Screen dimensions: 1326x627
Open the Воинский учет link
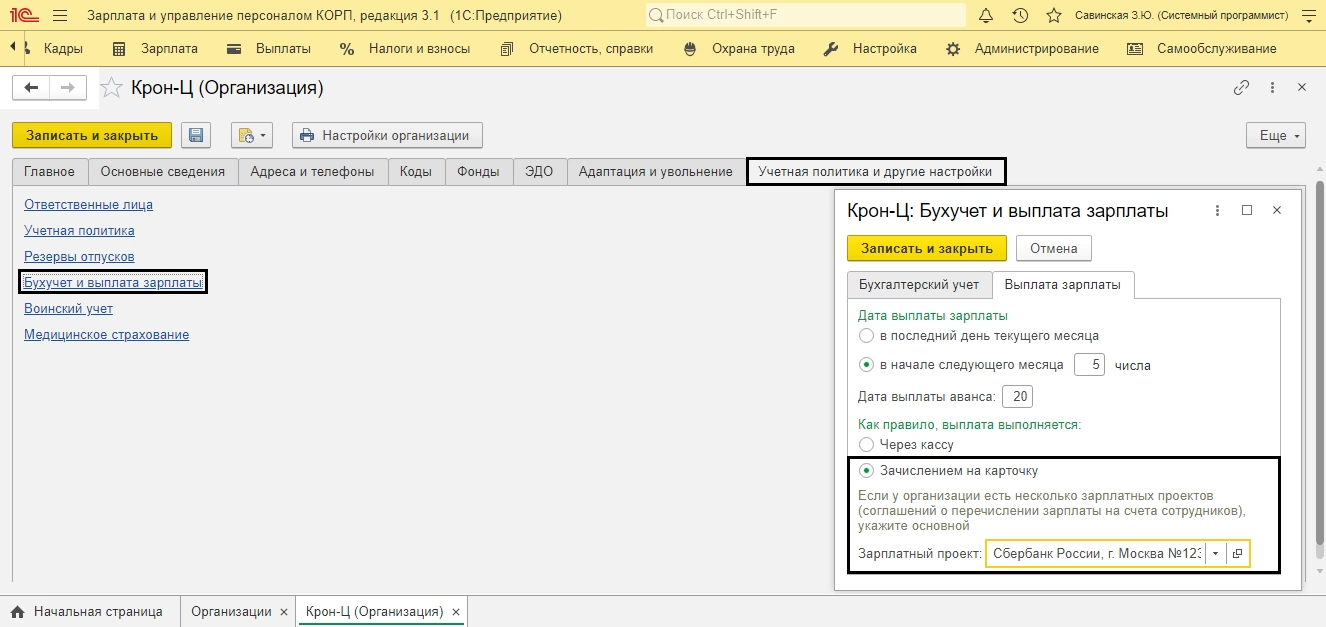click(x=68, y=309)
